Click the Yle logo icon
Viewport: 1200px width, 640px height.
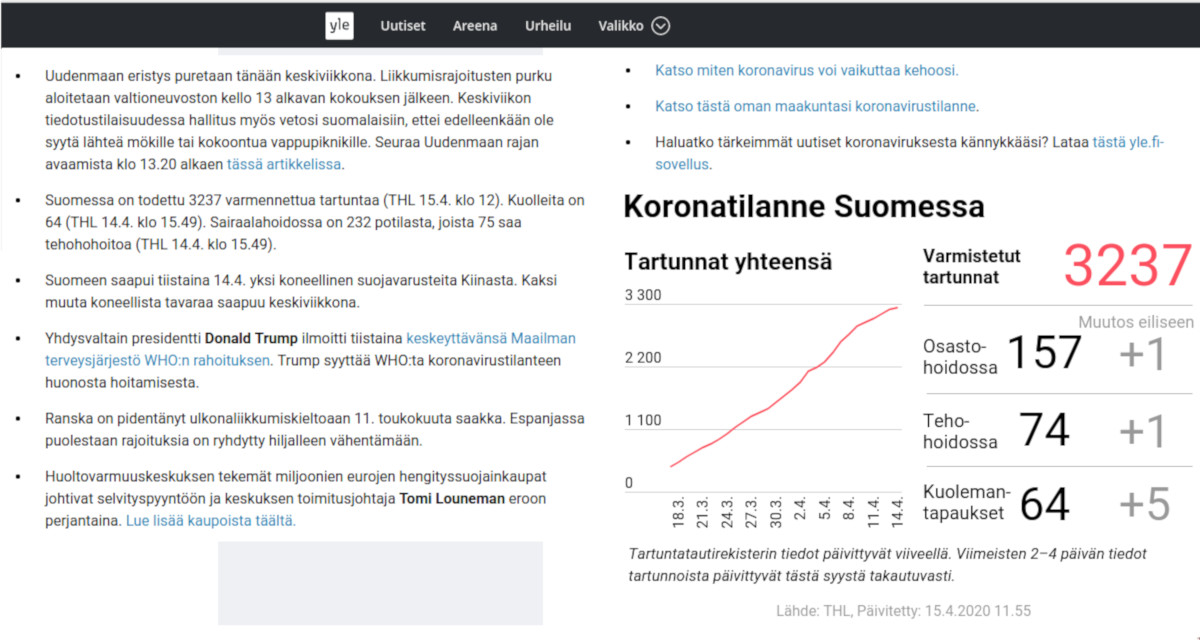tap(339, 26)
